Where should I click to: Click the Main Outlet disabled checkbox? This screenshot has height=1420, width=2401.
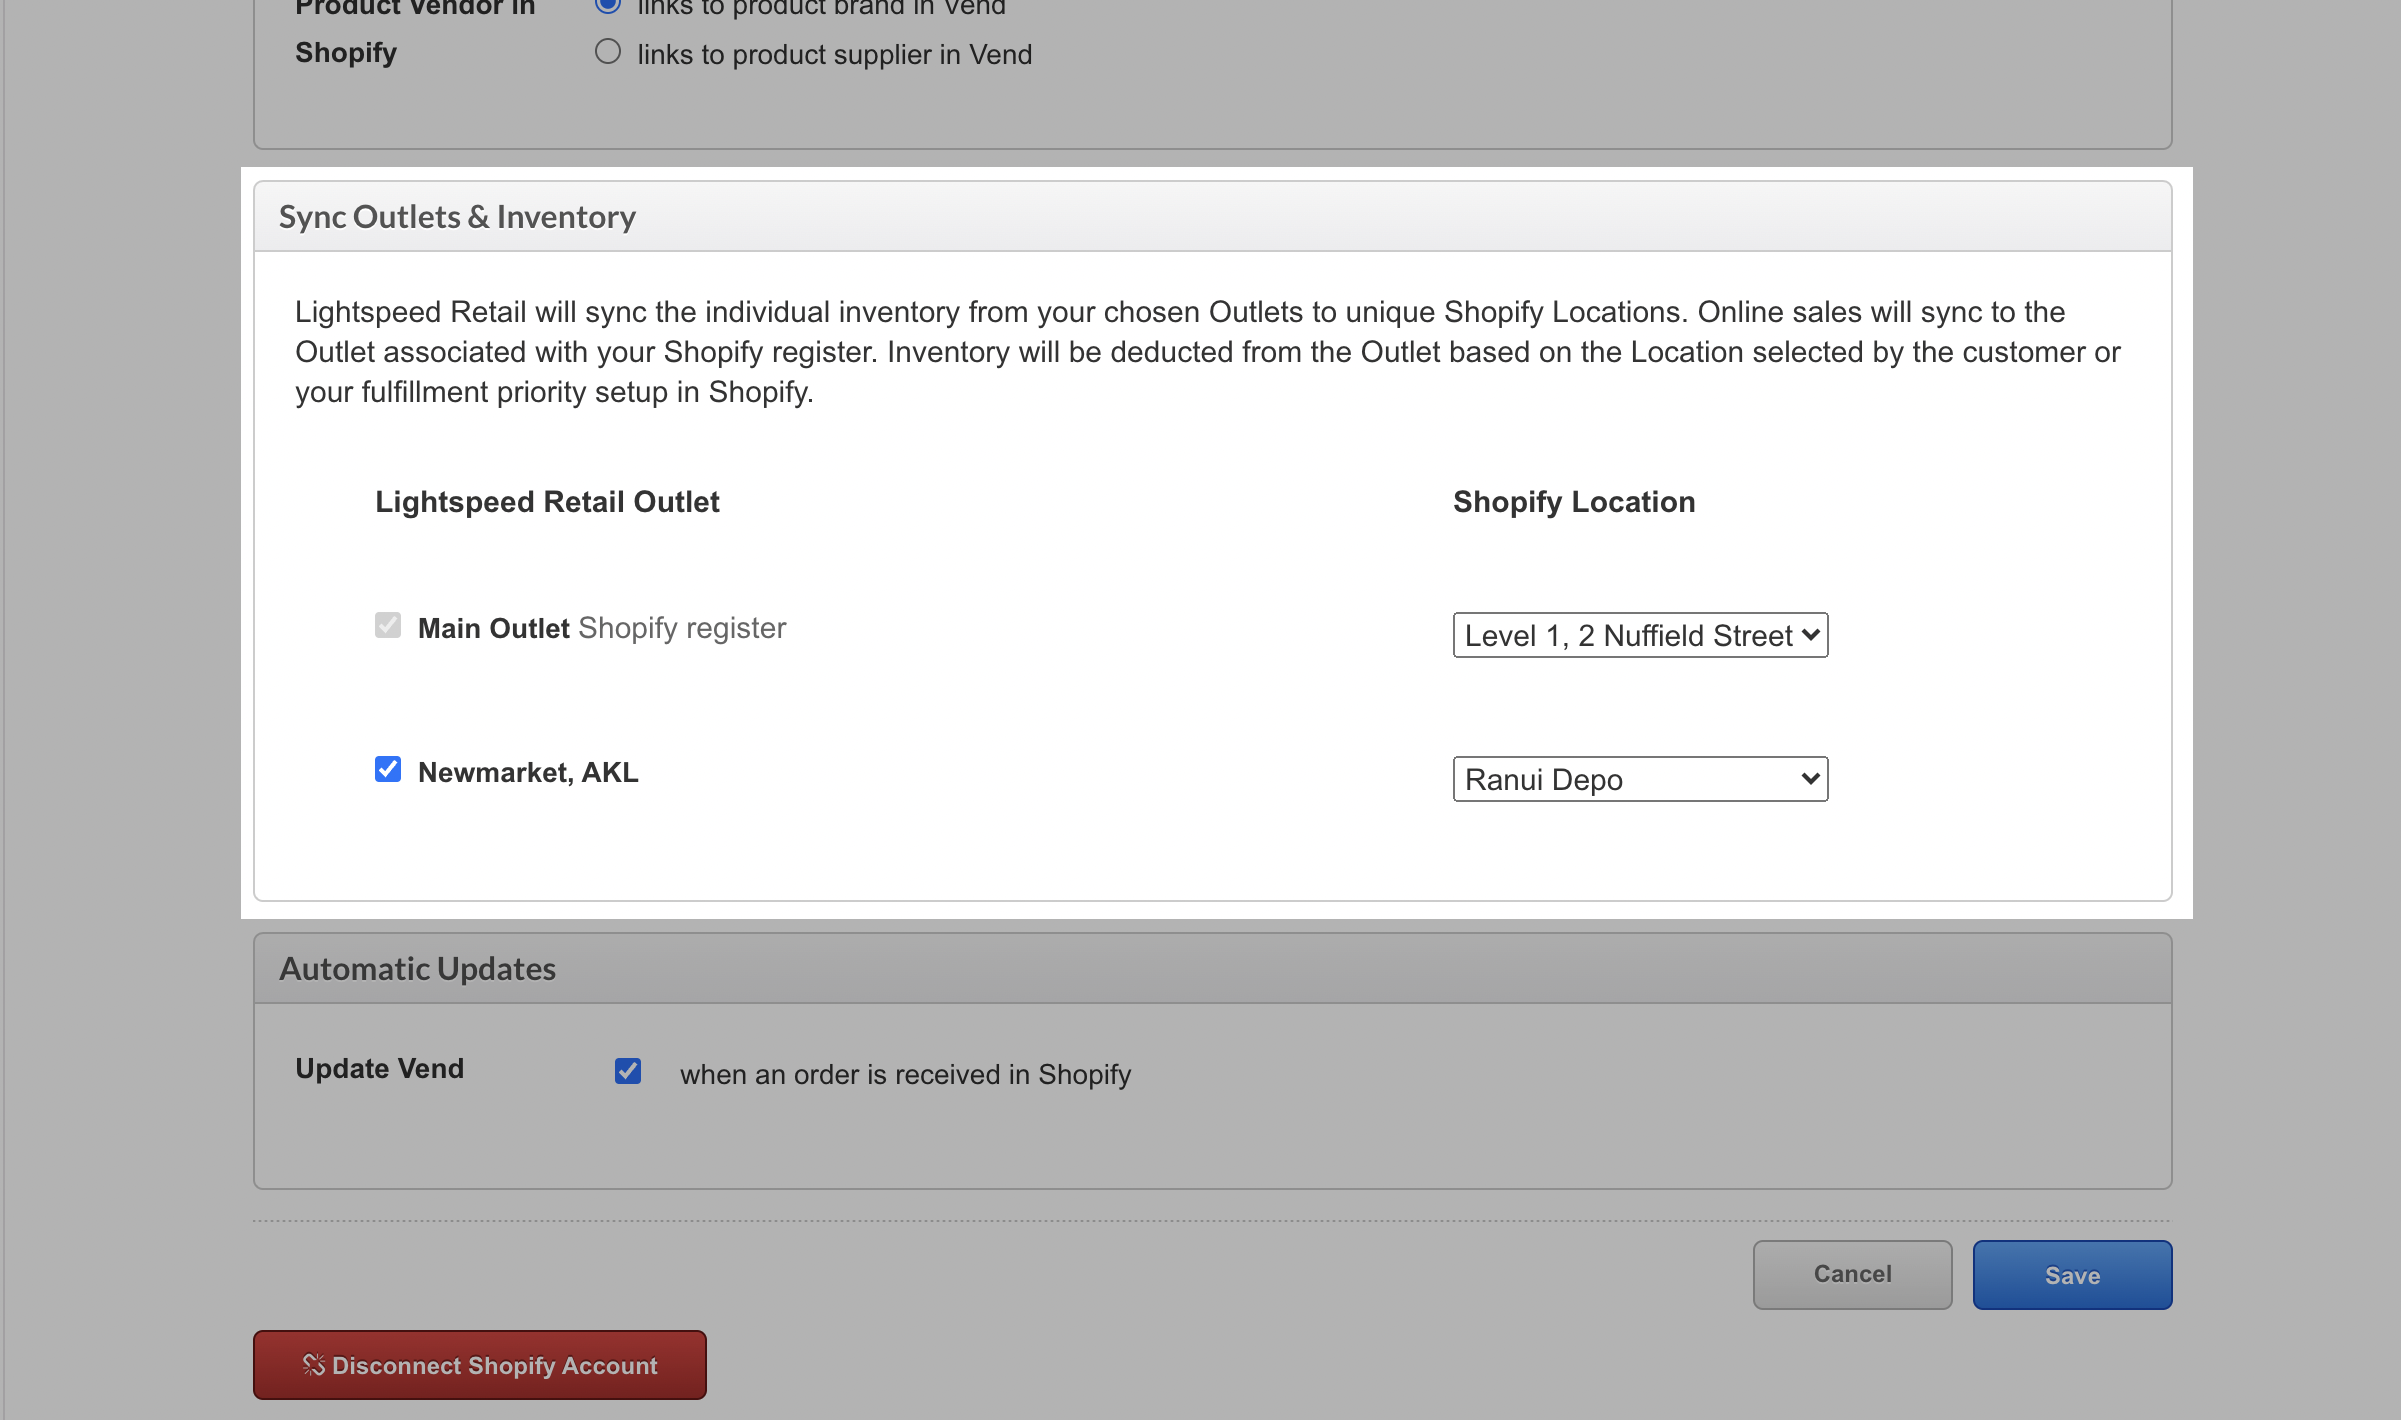[388, 626]
